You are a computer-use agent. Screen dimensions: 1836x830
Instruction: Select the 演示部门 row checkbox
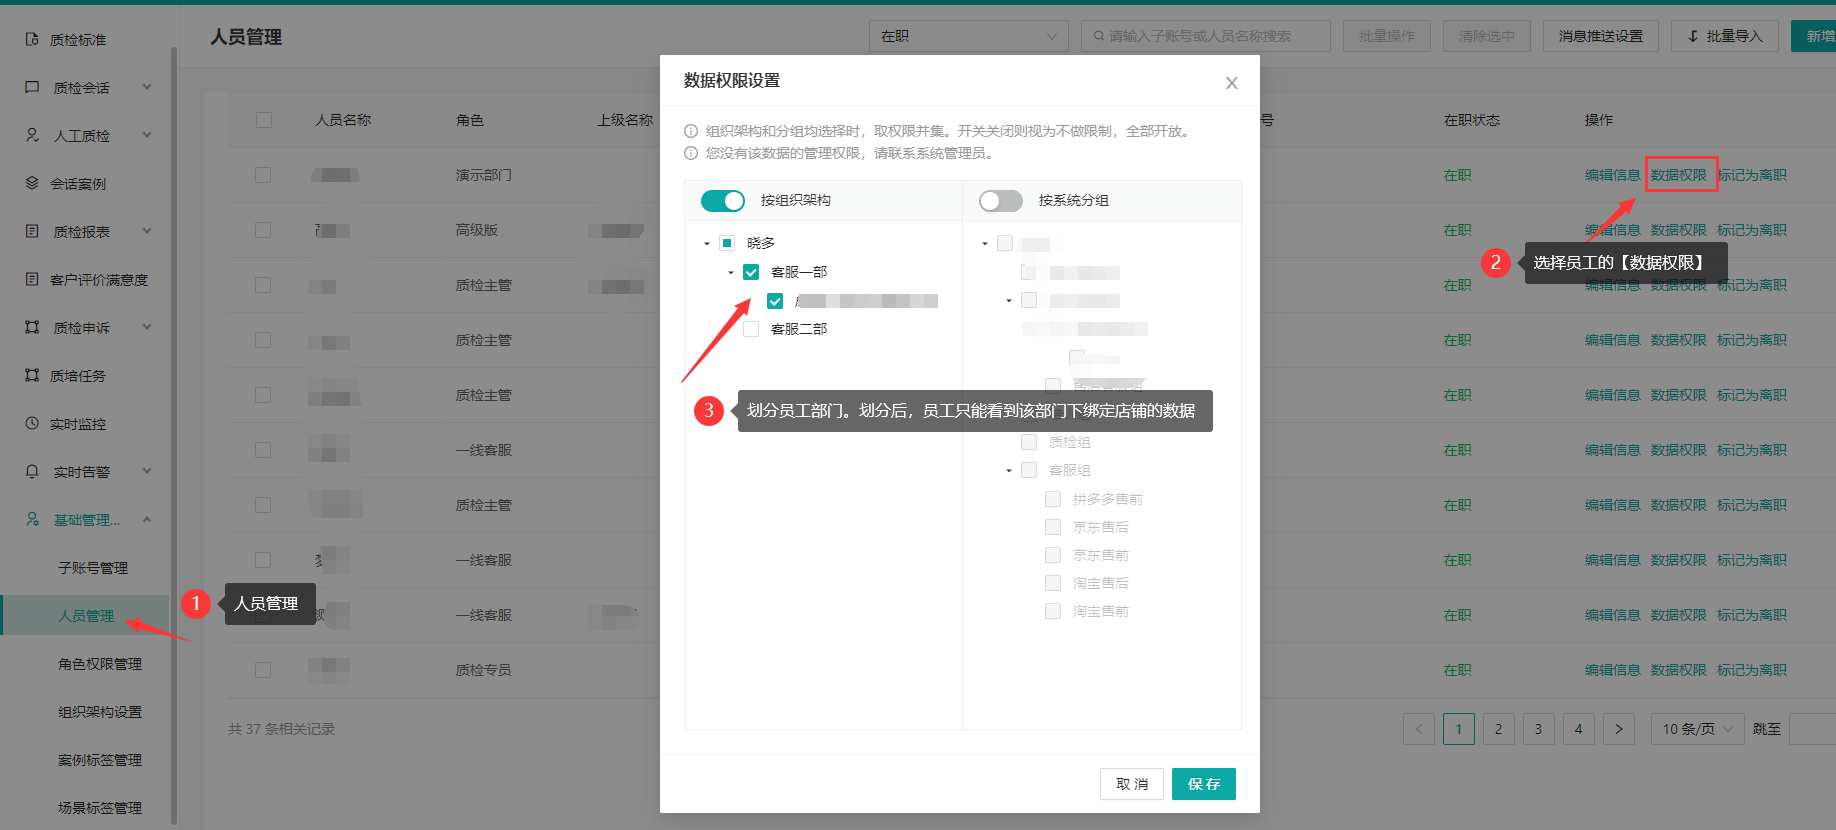[263, 175]
